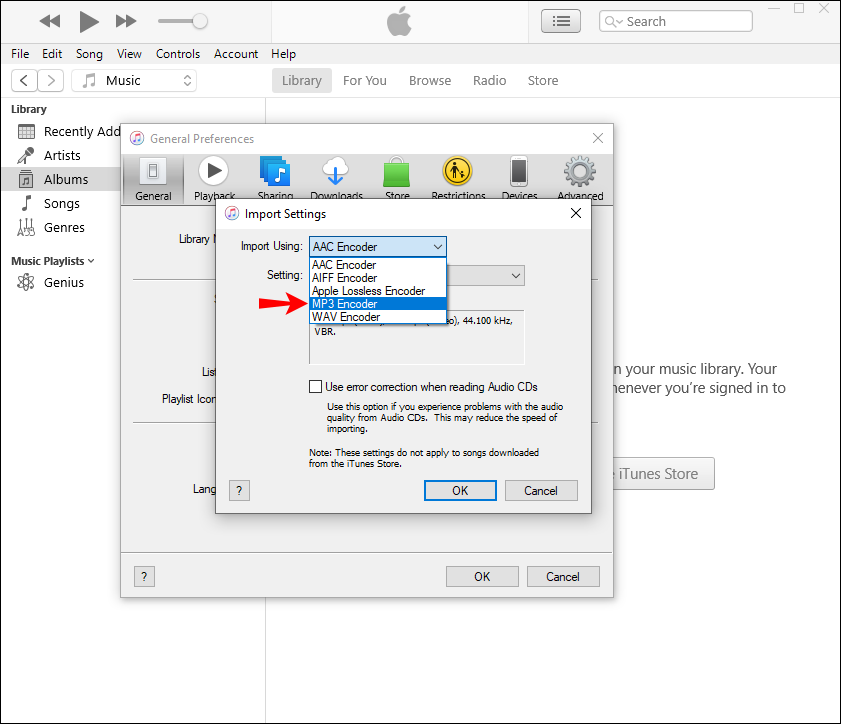Confirm Import Settings with OK
Viewport: 841px width, 724px height.
pyautogui.click(x=460, y=491)
